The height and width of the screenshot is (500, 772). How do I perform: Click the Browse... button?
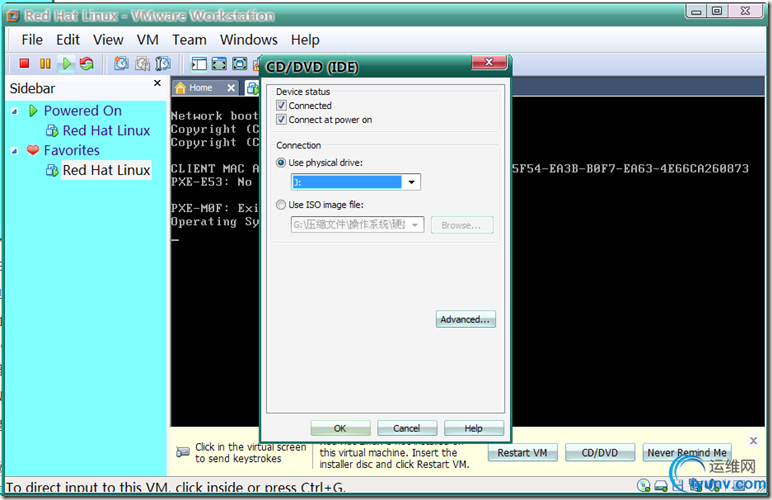coord(461,225)
